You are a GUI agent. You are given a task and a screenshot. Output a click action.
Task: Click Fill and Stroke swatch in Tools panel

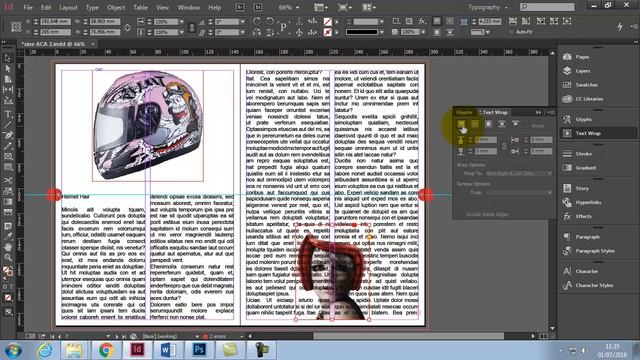click(8, 271)
